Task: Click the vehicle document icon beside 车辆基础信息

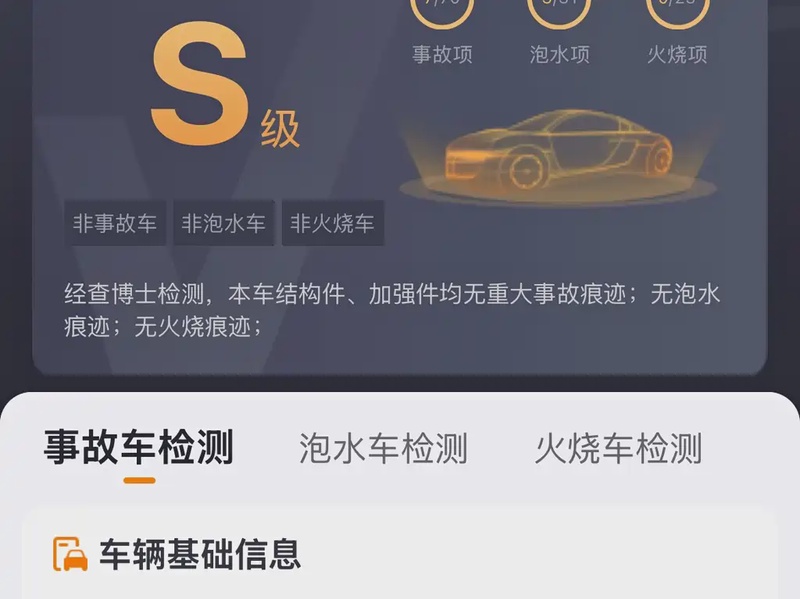Action: pyautogui.click(x=70, y=554)
